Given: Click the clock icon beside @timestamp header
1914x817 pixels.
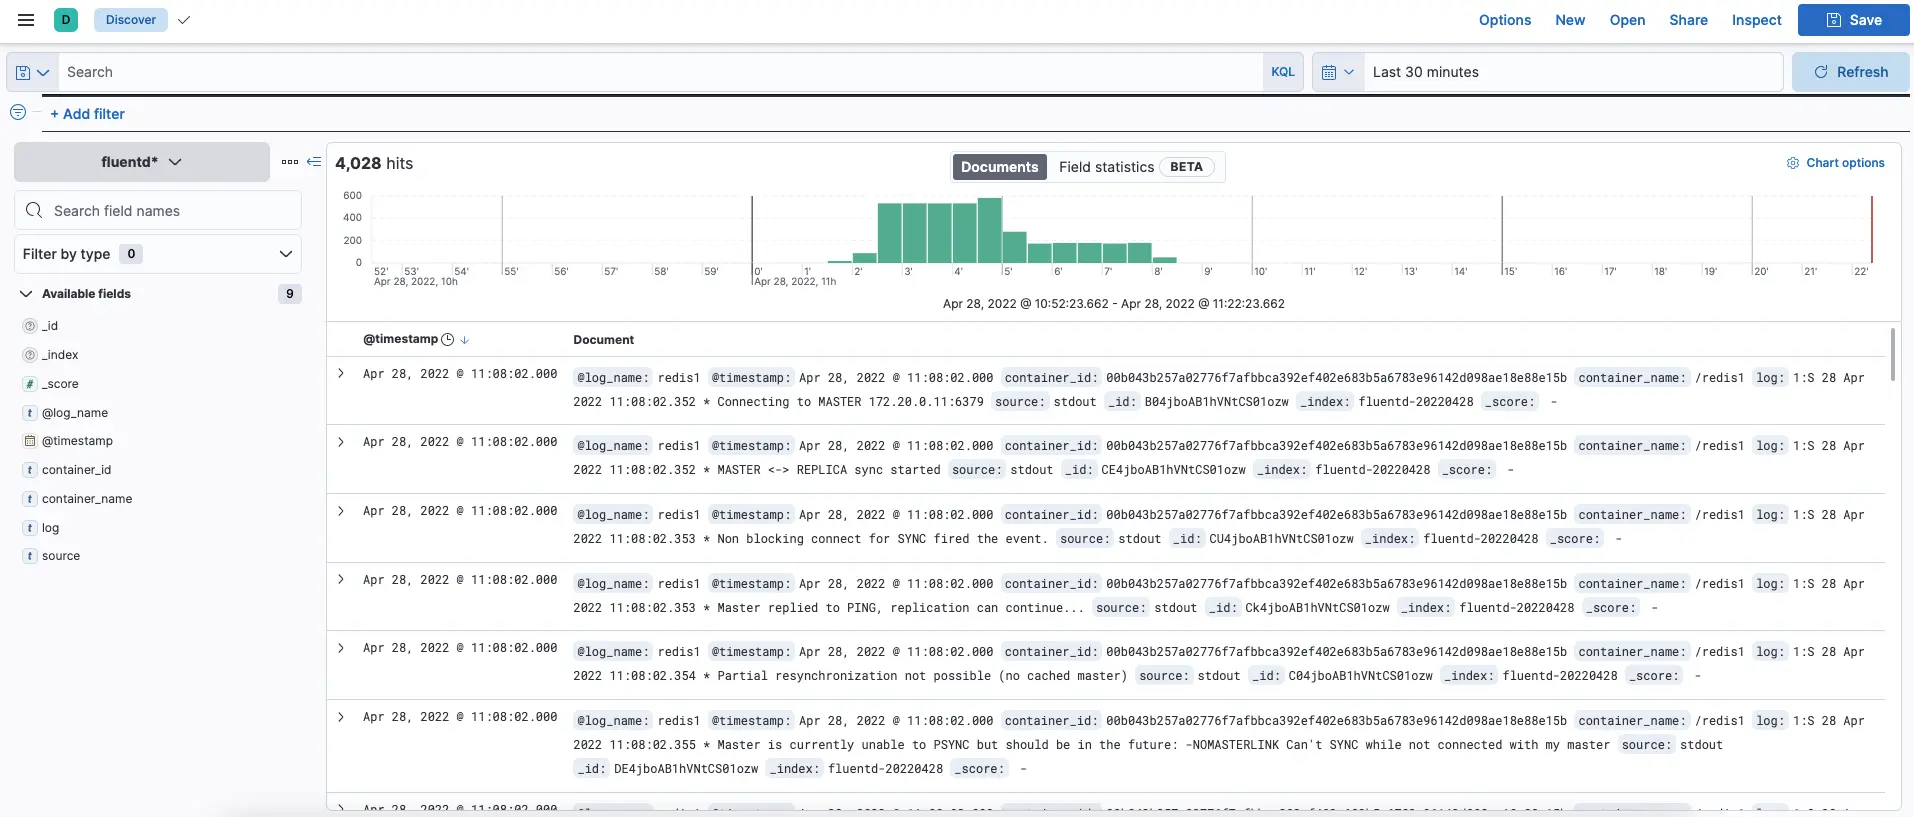Looking at the screenshot, I should pyautogui.click(x=448, y=340).
